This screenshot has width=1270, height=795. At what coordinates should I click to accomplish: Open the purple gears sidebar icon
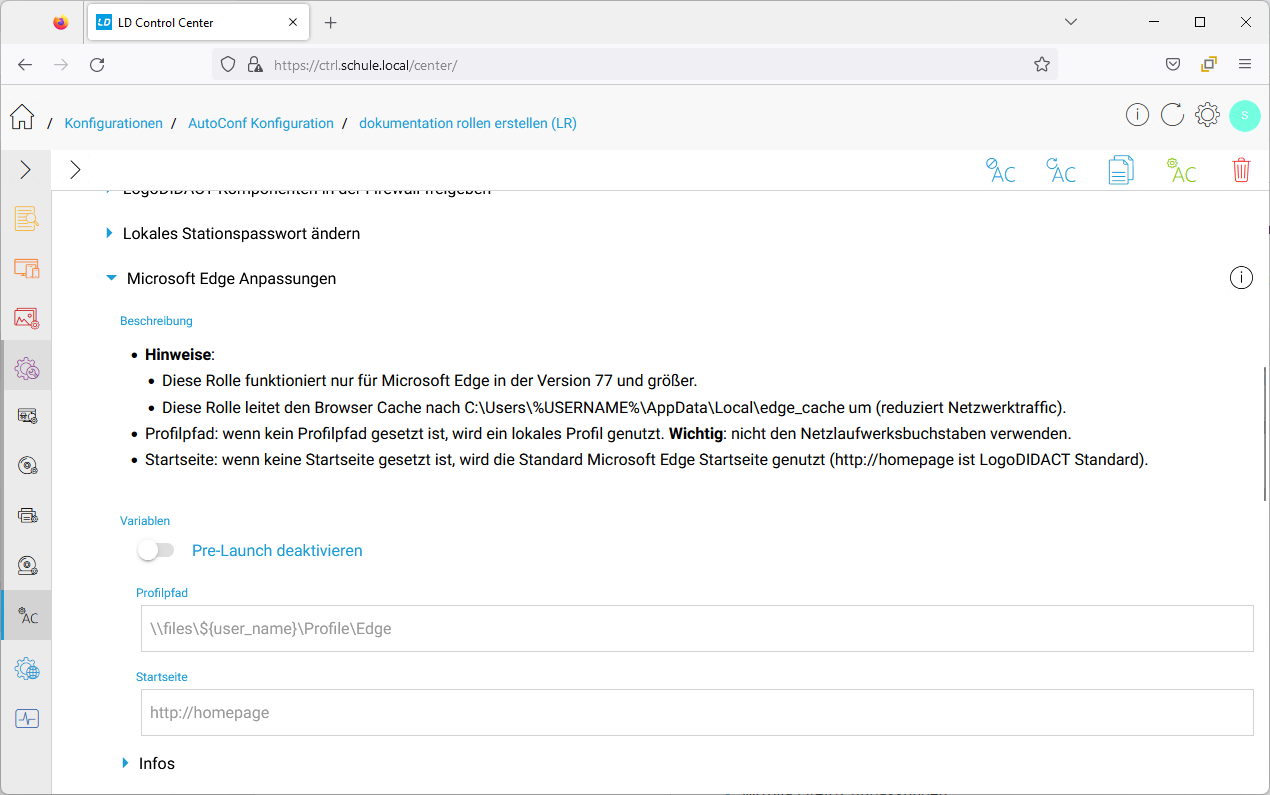tap(26, 368)
